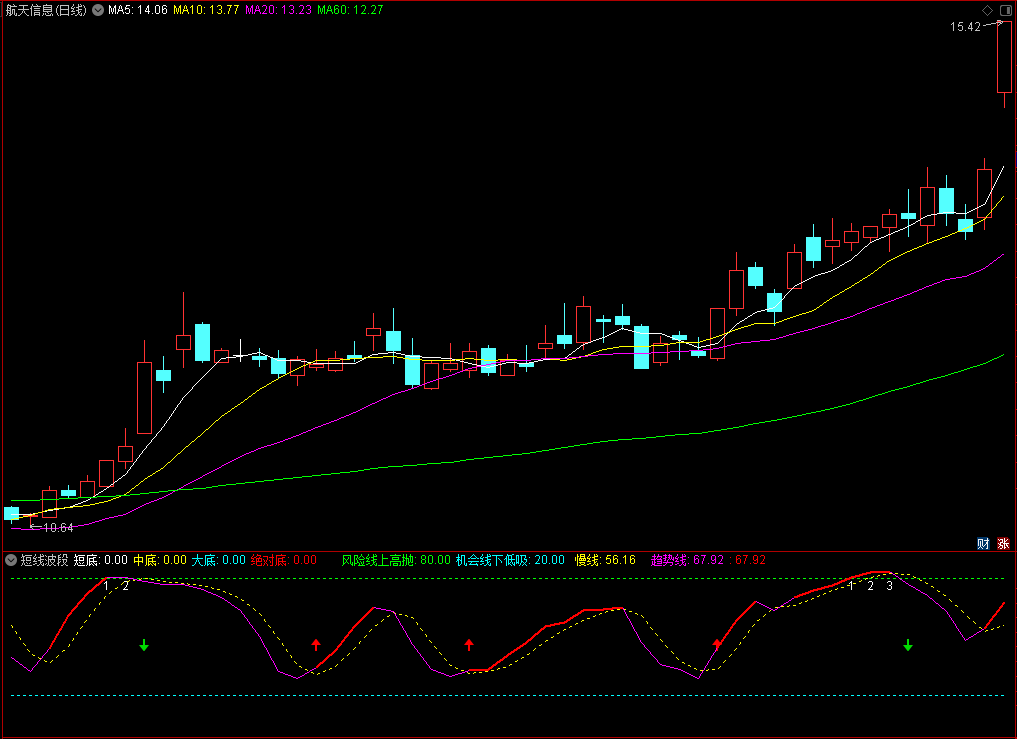Click the 航天信息(日线) chart title
1017x739 pixels.
(46, 10)
